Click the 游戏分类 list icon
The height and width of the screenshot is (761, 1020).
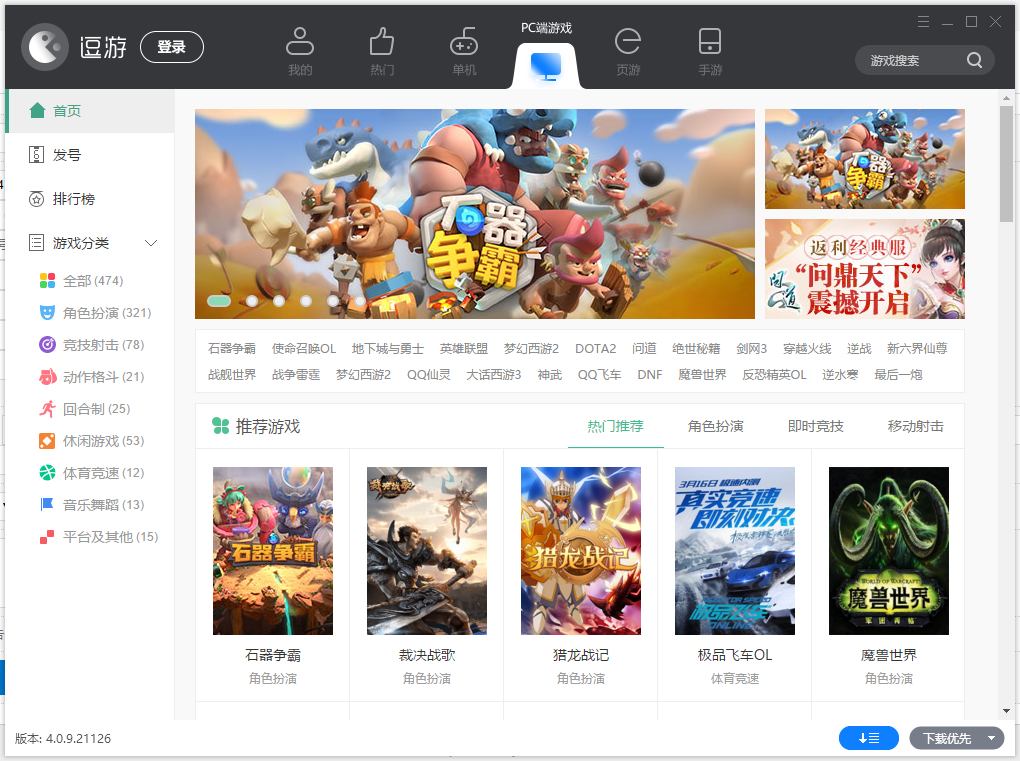tap(36, 243)
